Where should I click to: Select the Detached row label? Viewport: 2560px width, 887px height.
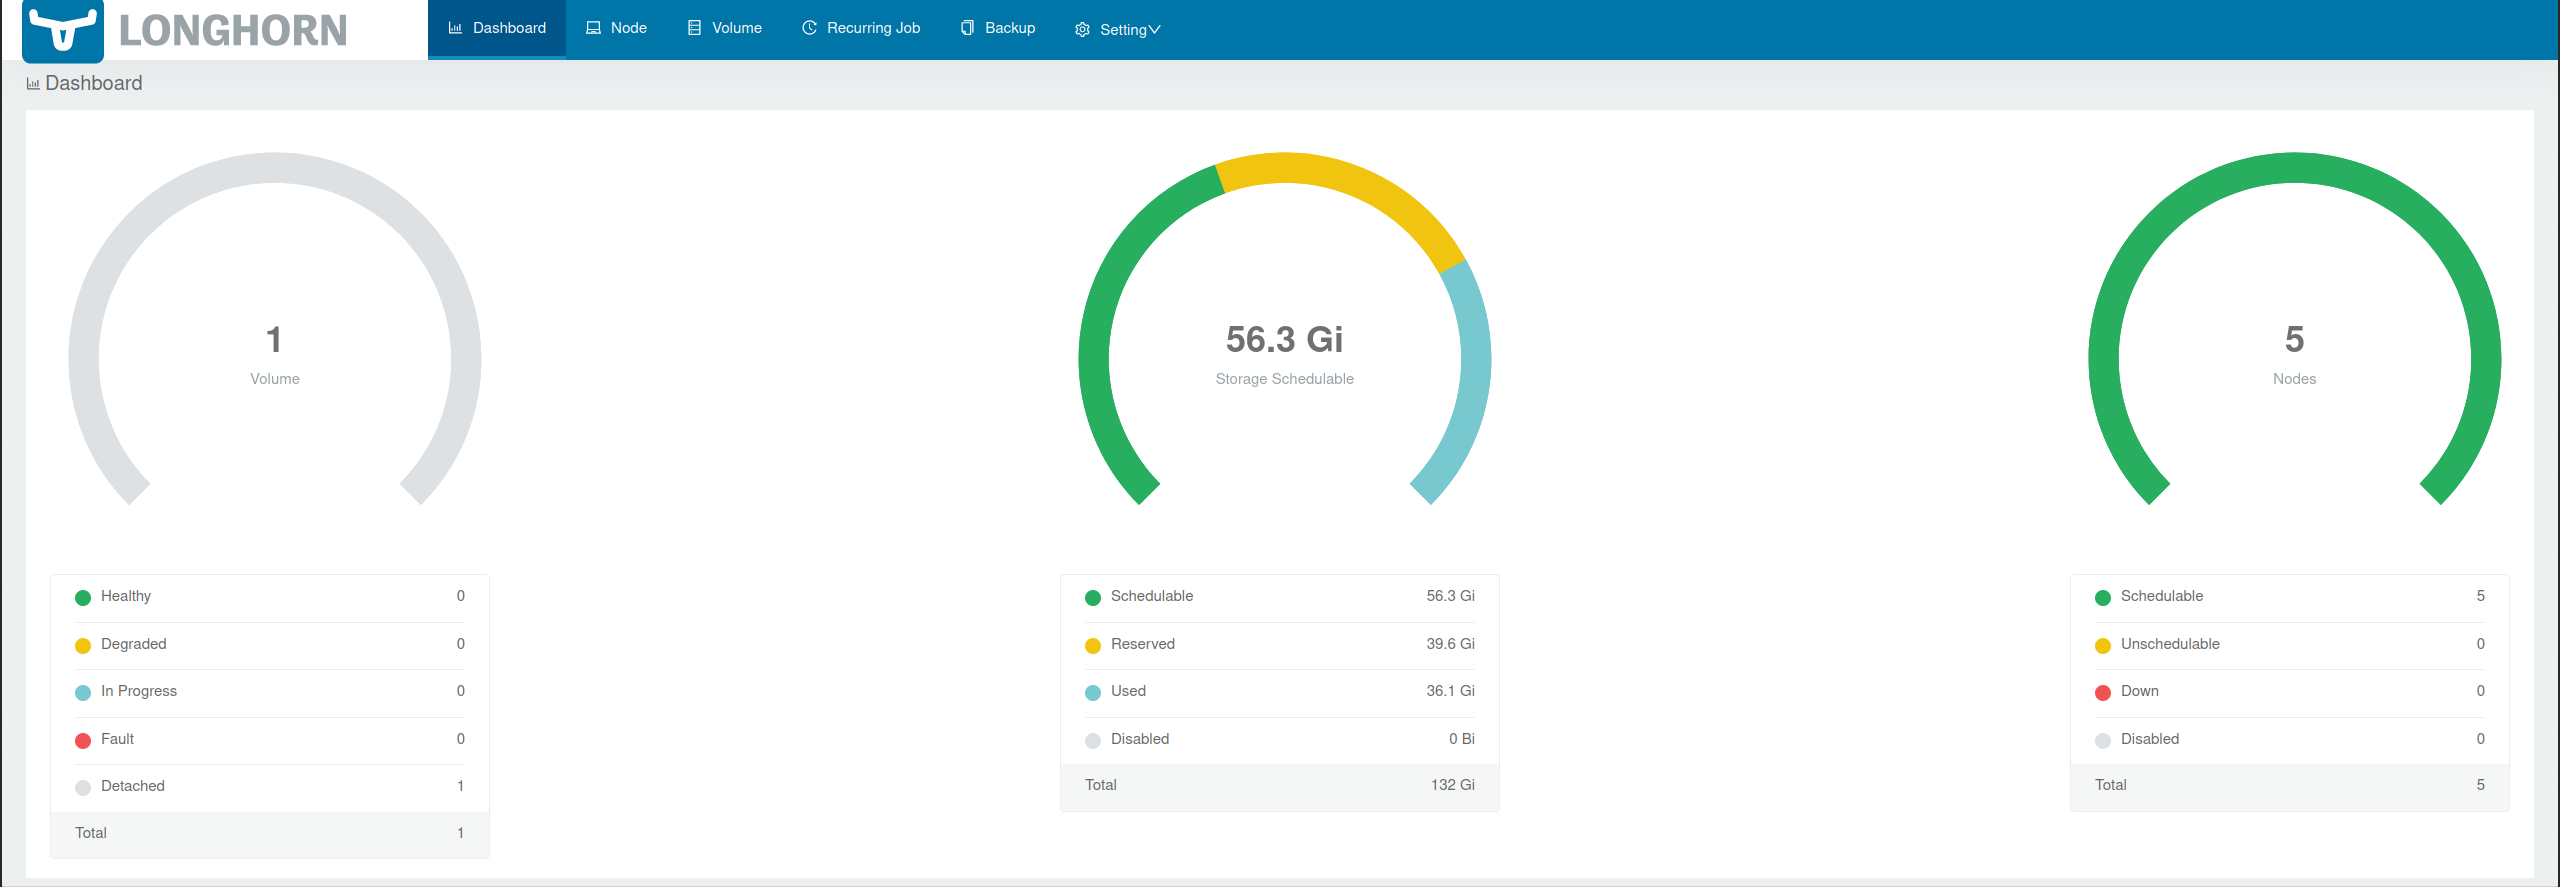pos(133,786)
